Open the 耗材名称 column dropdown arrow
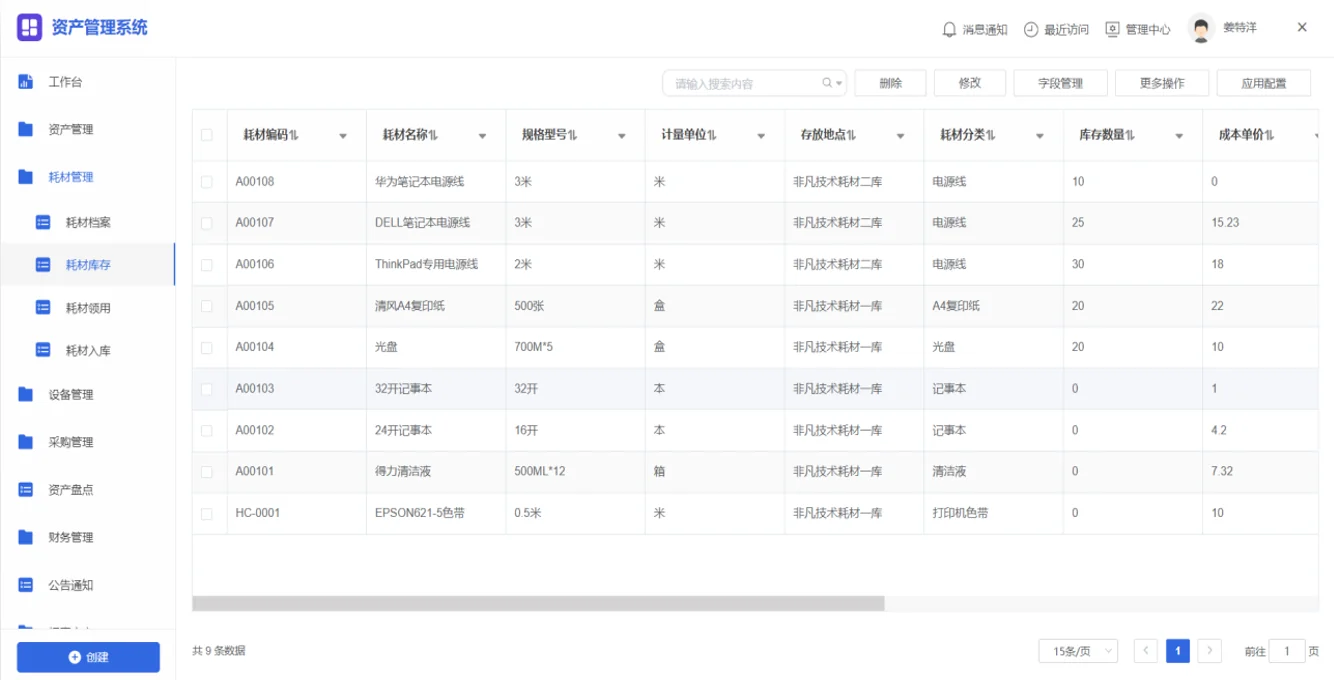The width and height of the screenshot is (1334, 680). tap(482, 136)
